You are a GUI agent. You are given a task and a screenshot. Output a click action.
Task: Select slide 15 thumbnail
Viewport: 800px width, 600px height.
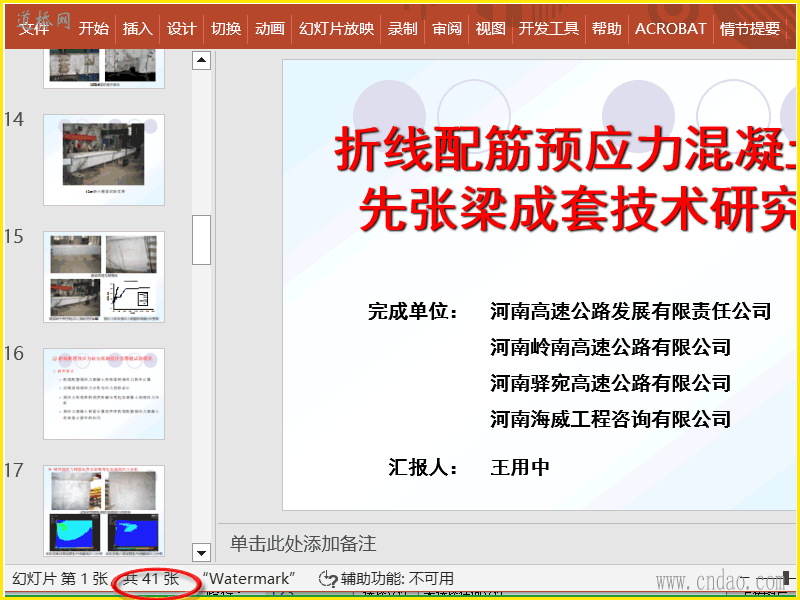(104, 277)
